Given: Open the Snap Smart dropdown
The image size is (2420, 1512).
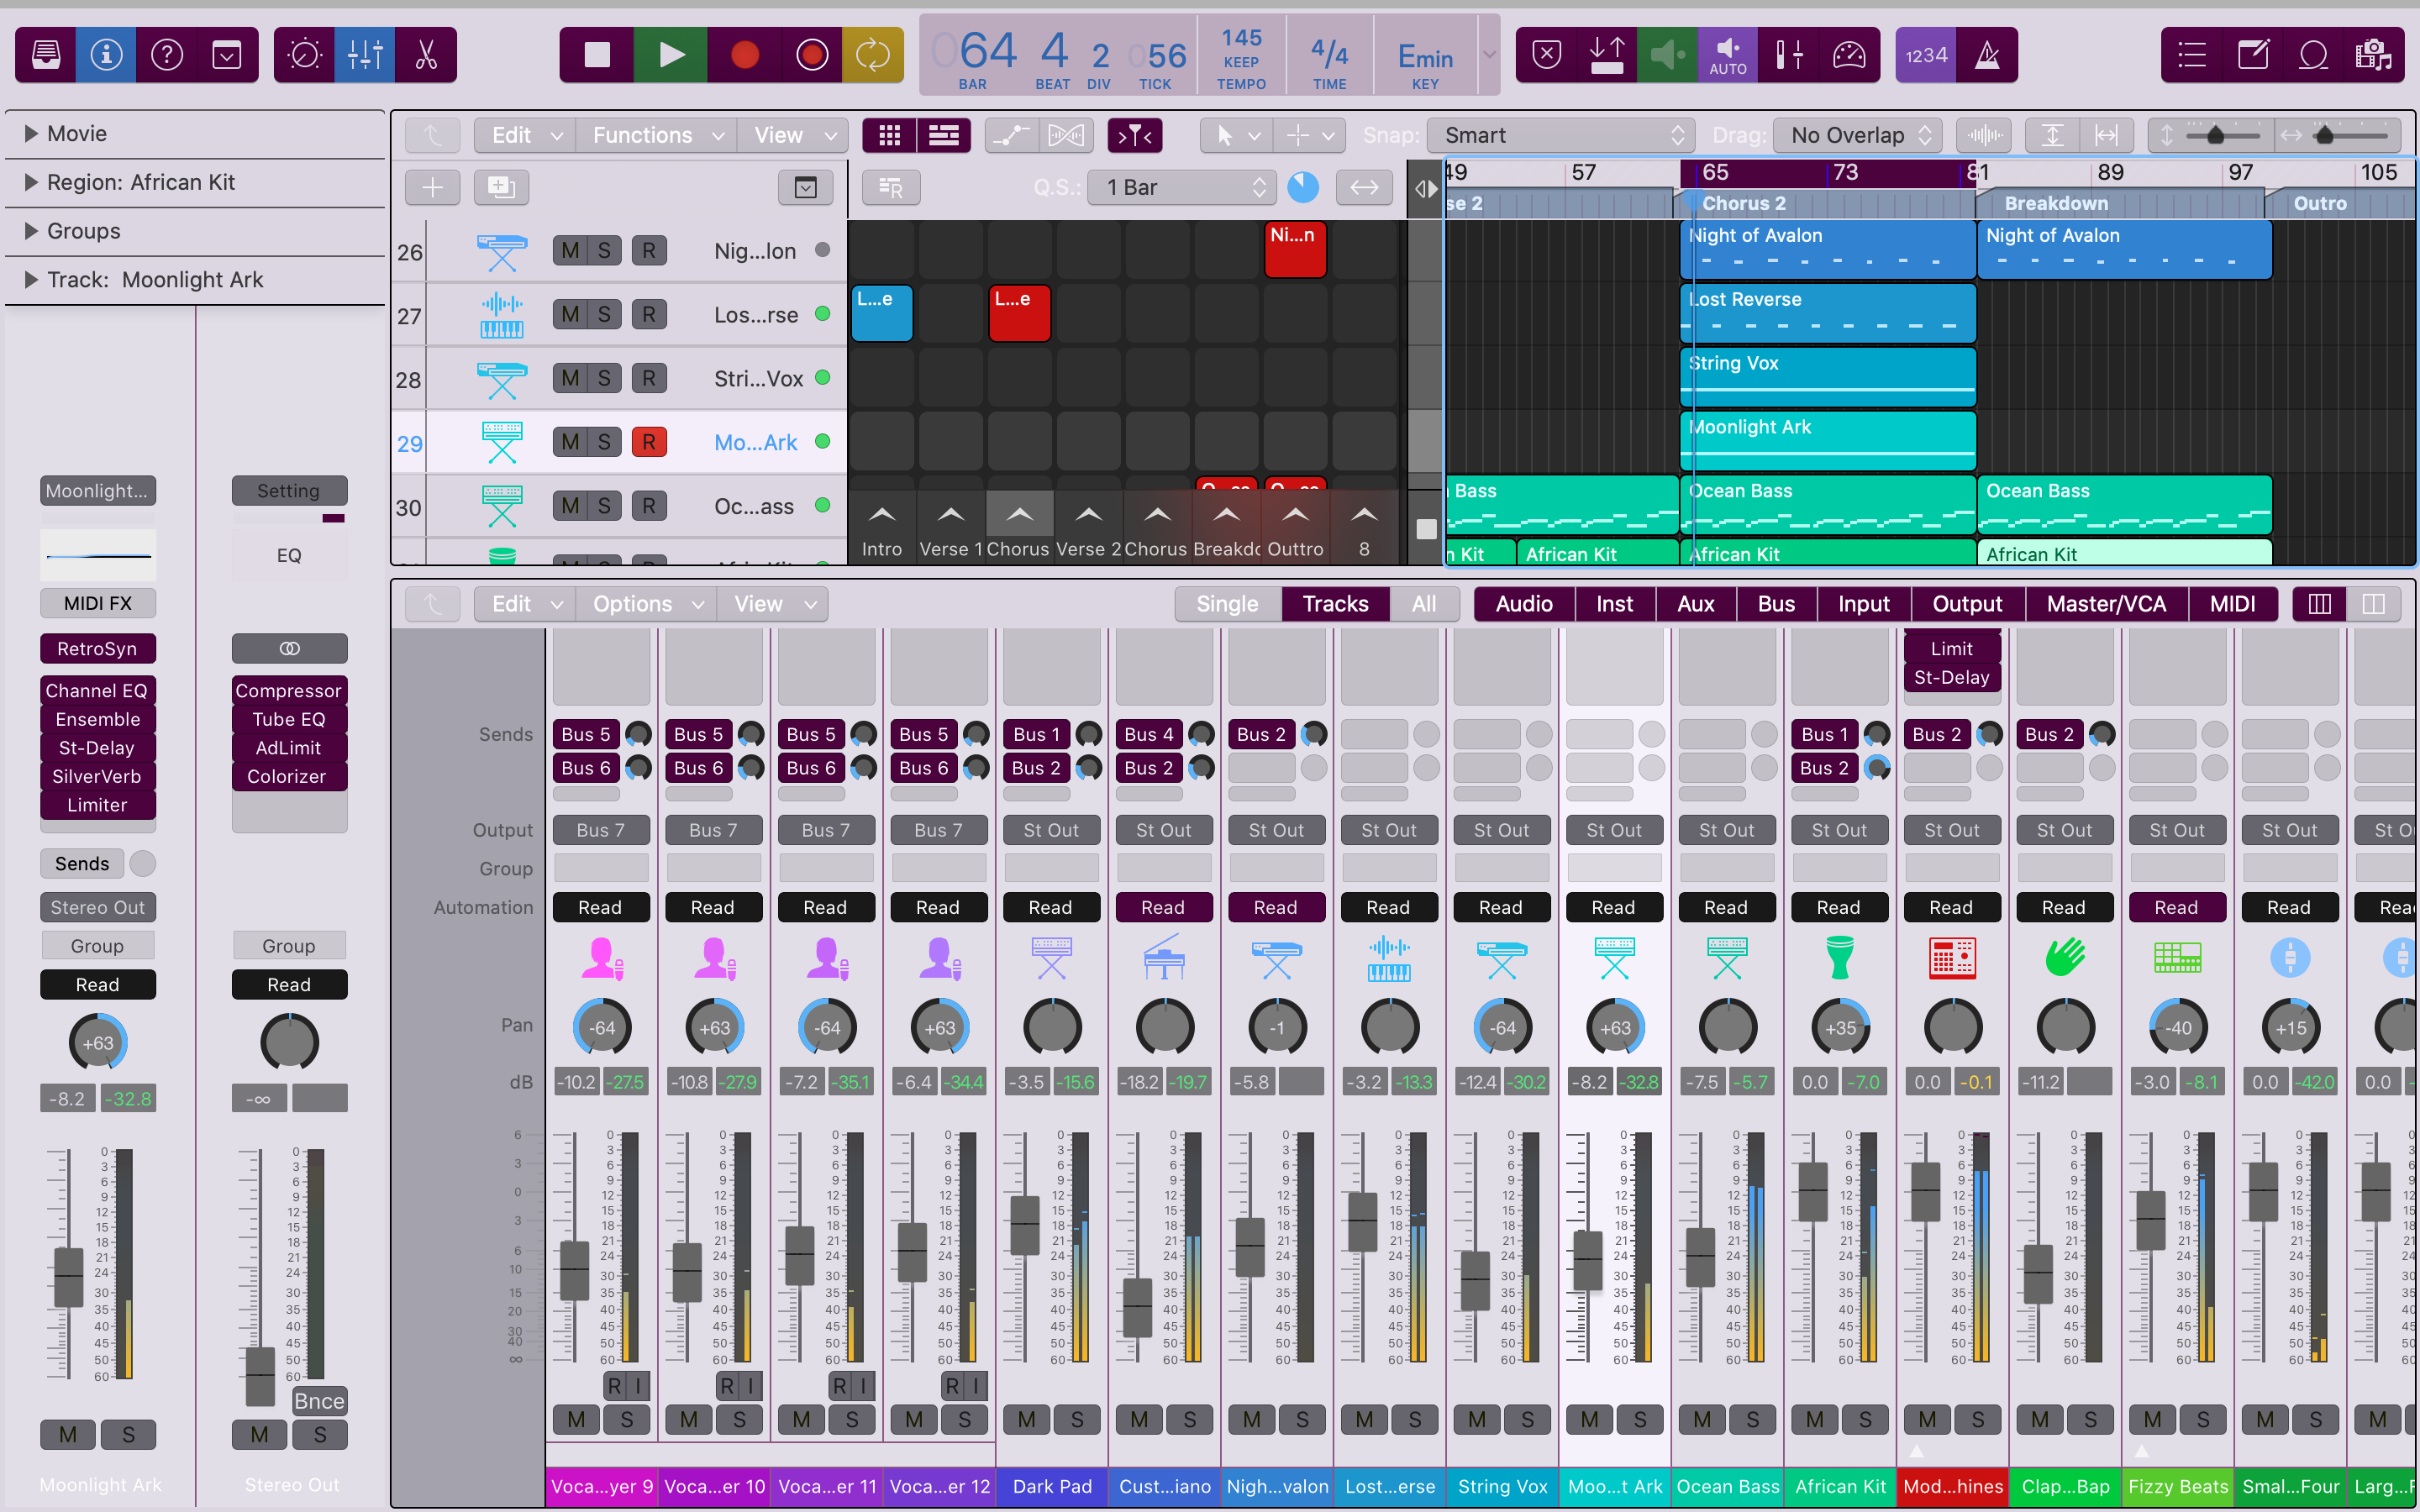Looking at the screenshot, I should click(1560, 135).
